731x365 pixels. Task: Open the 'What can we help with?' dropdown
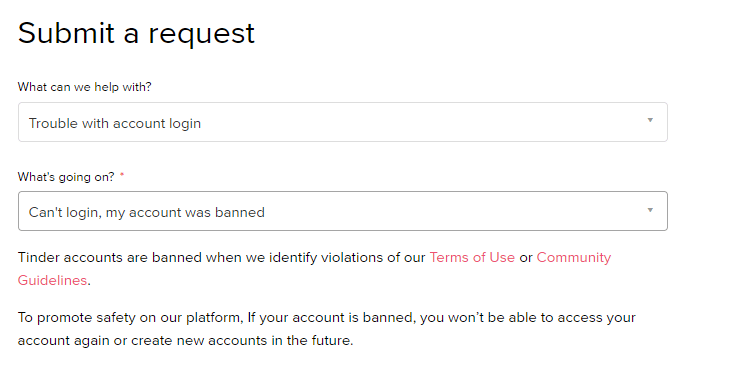[x=343, y=122]
